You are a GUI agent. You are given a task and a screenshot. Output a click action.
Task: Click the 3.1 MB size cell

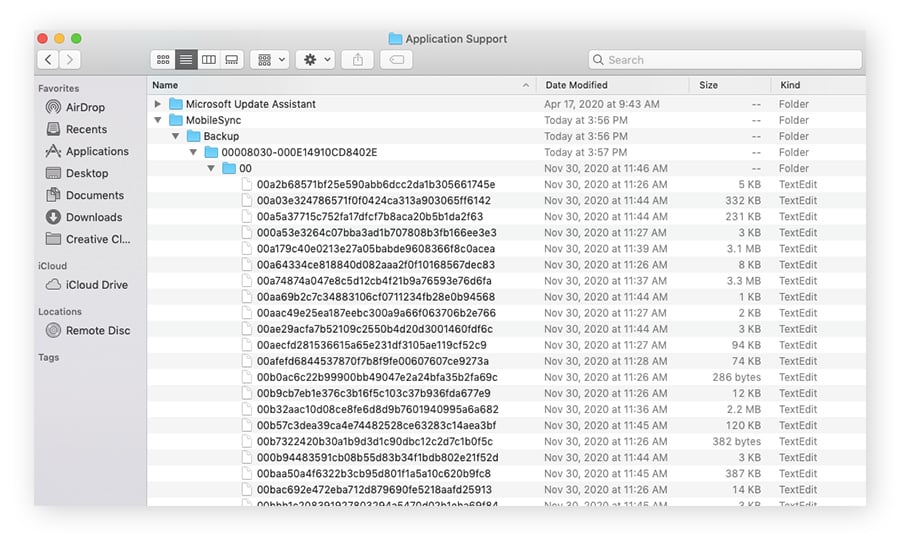[743, 249]
